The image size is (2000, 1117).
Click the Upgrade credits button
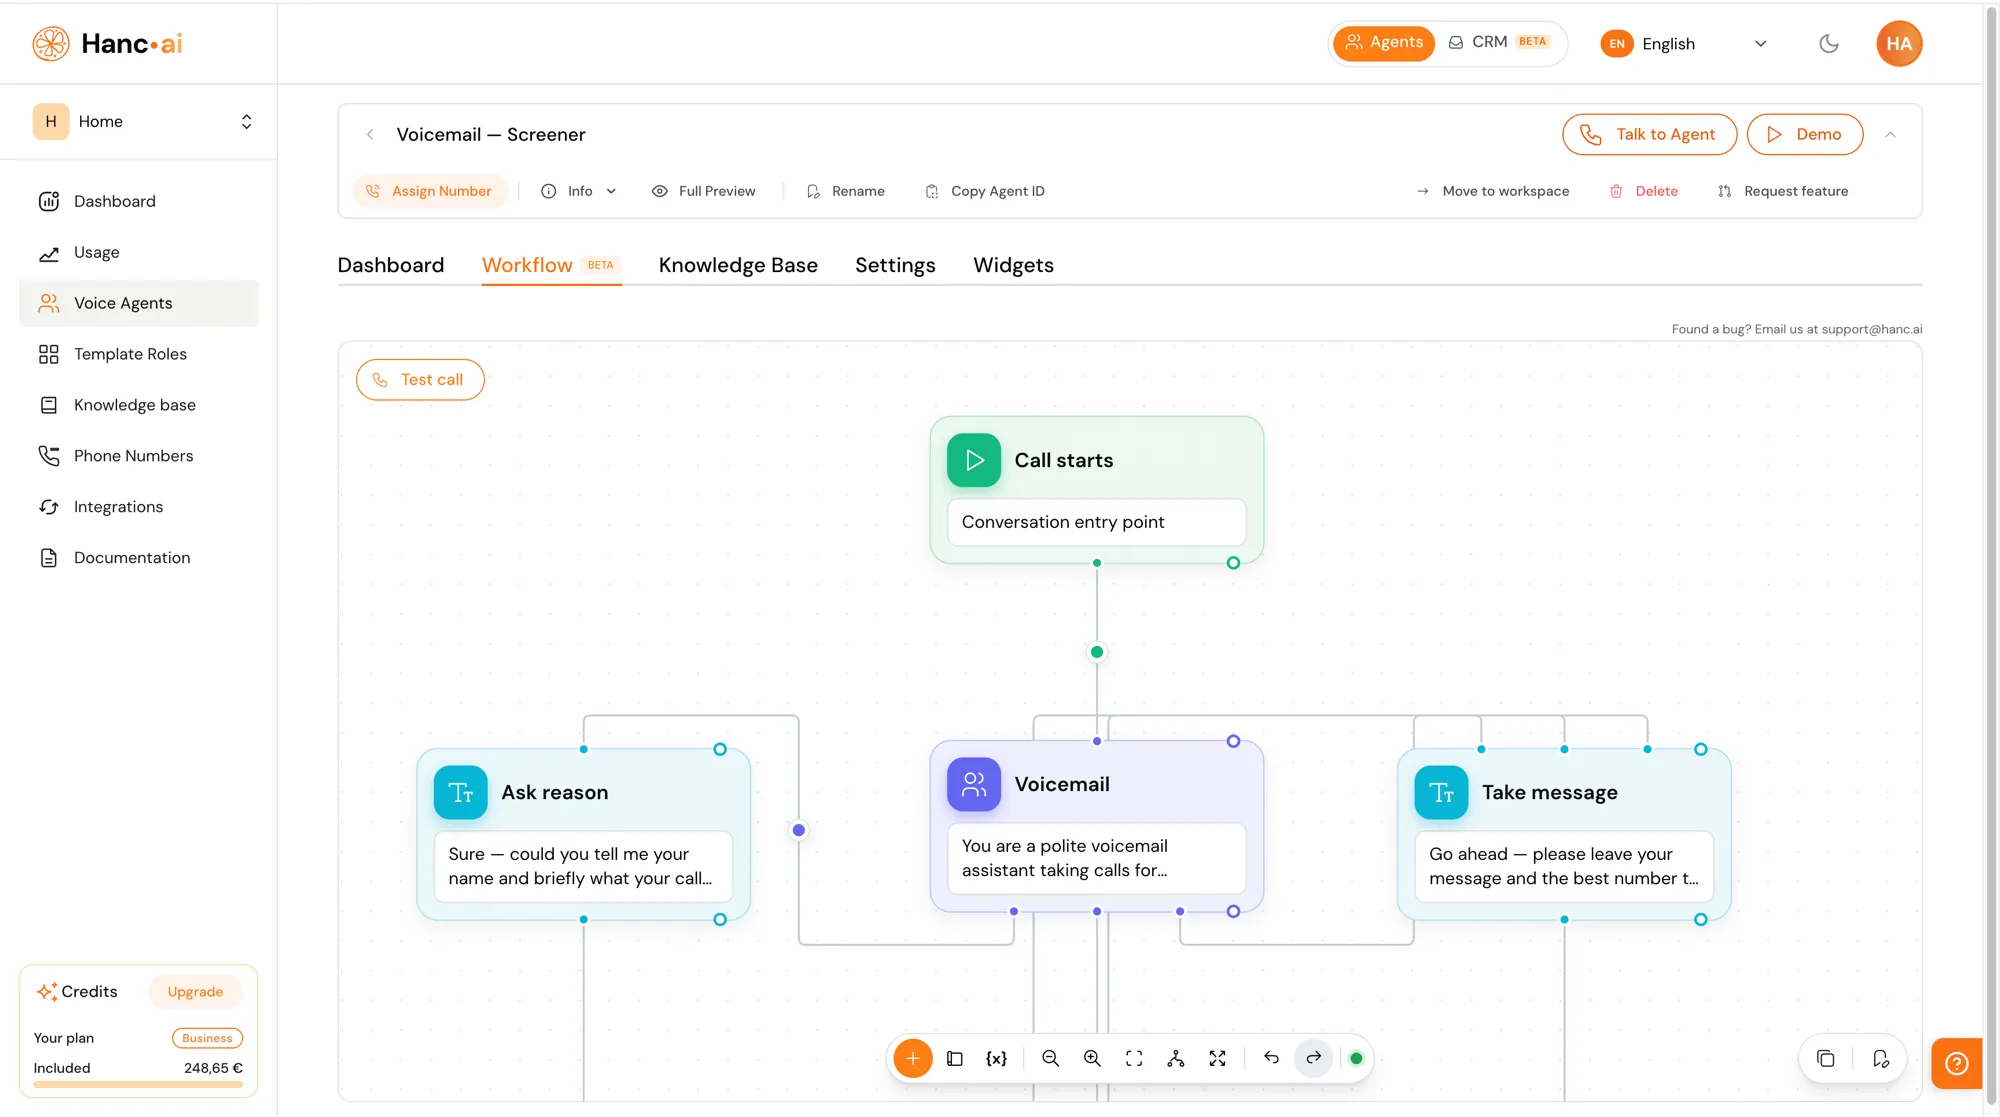(x=195, y=992)
